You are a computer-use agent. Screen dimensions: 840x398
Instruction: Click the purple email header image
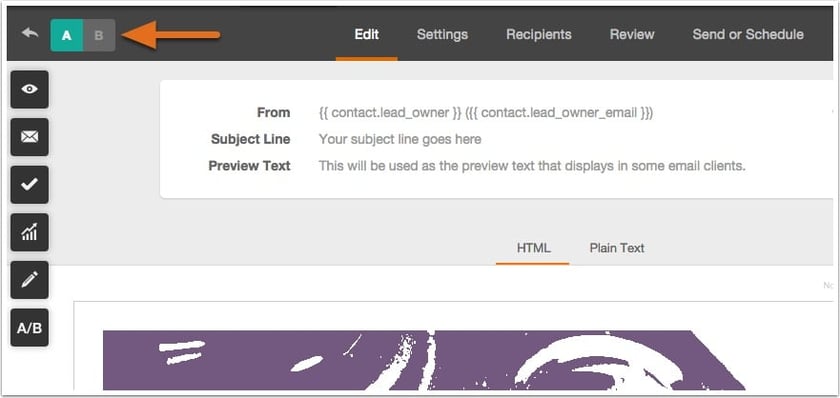pyautogui.click(x=423, y=360)
